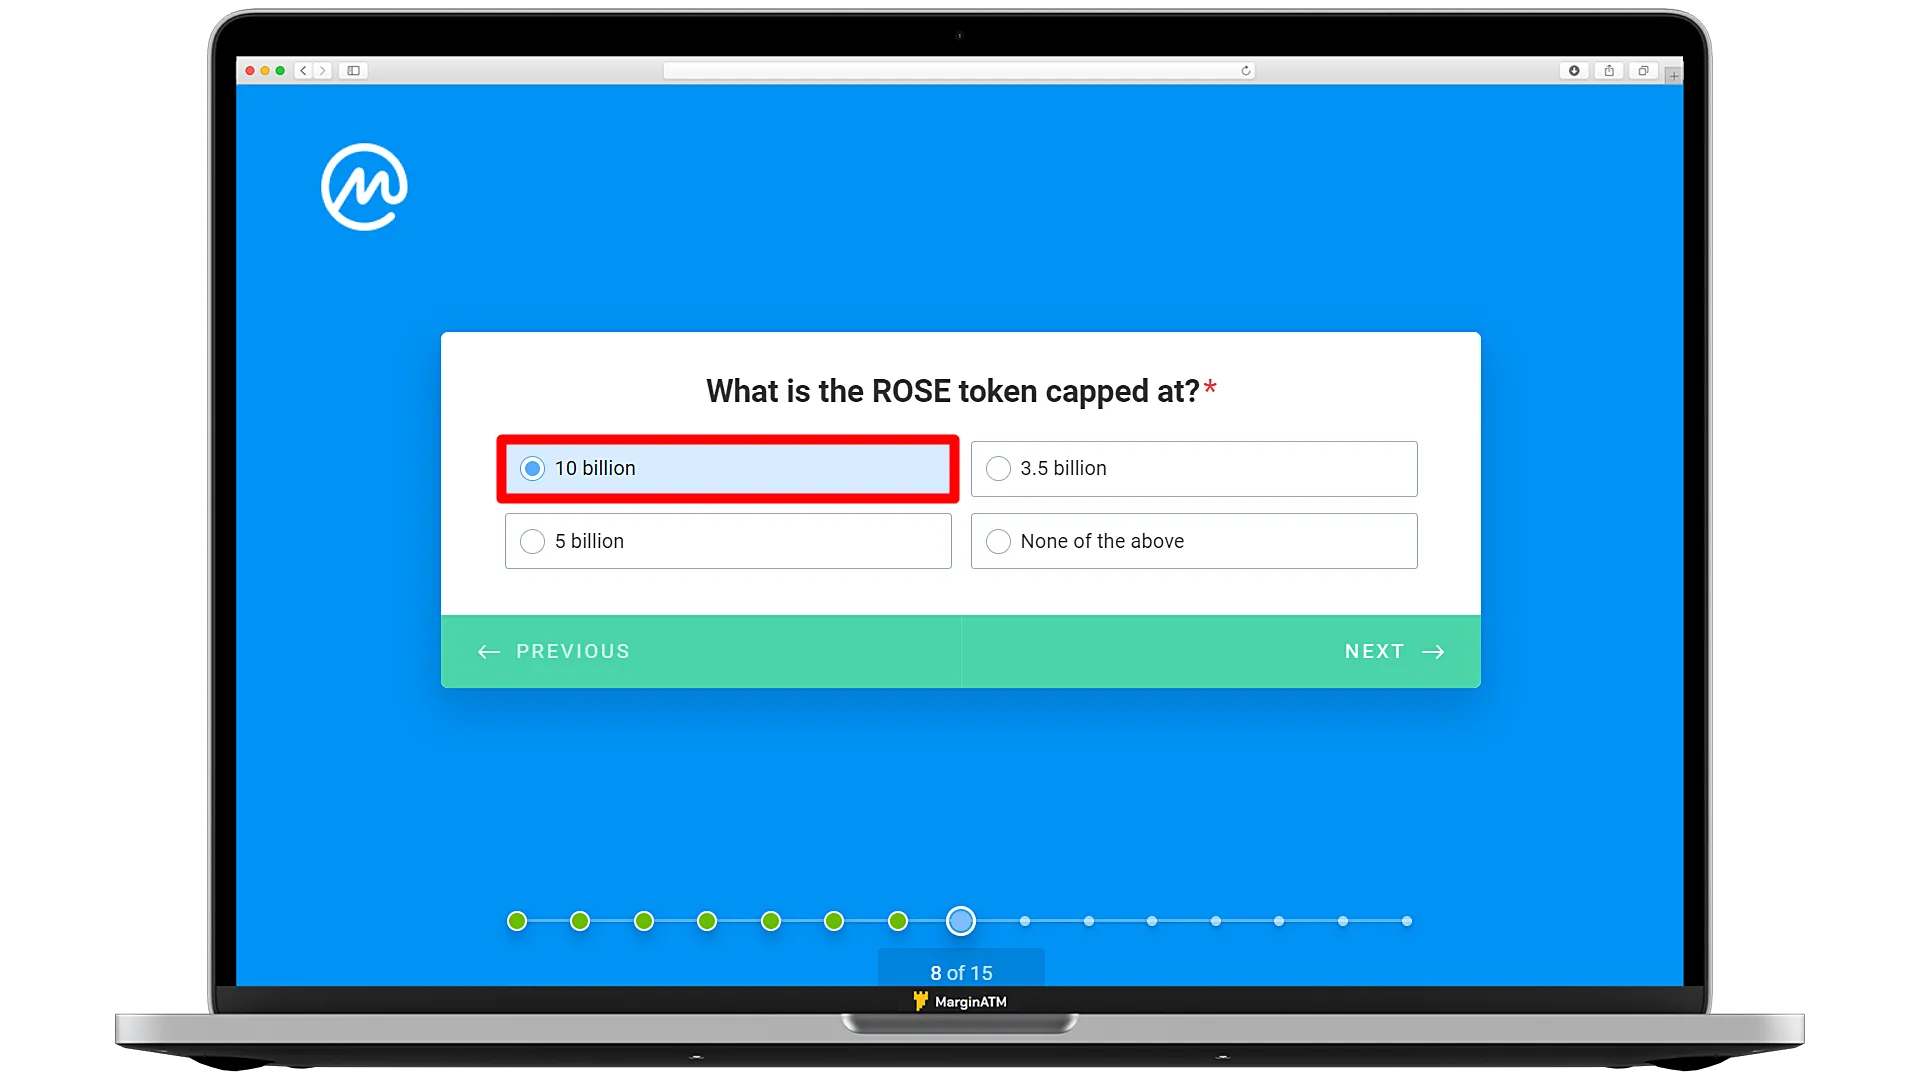Image resolution: width=1920 pixels, height=1080 pixels.
Task: Click the share/export icon in toolbar
Action: tap(1611, 69)
